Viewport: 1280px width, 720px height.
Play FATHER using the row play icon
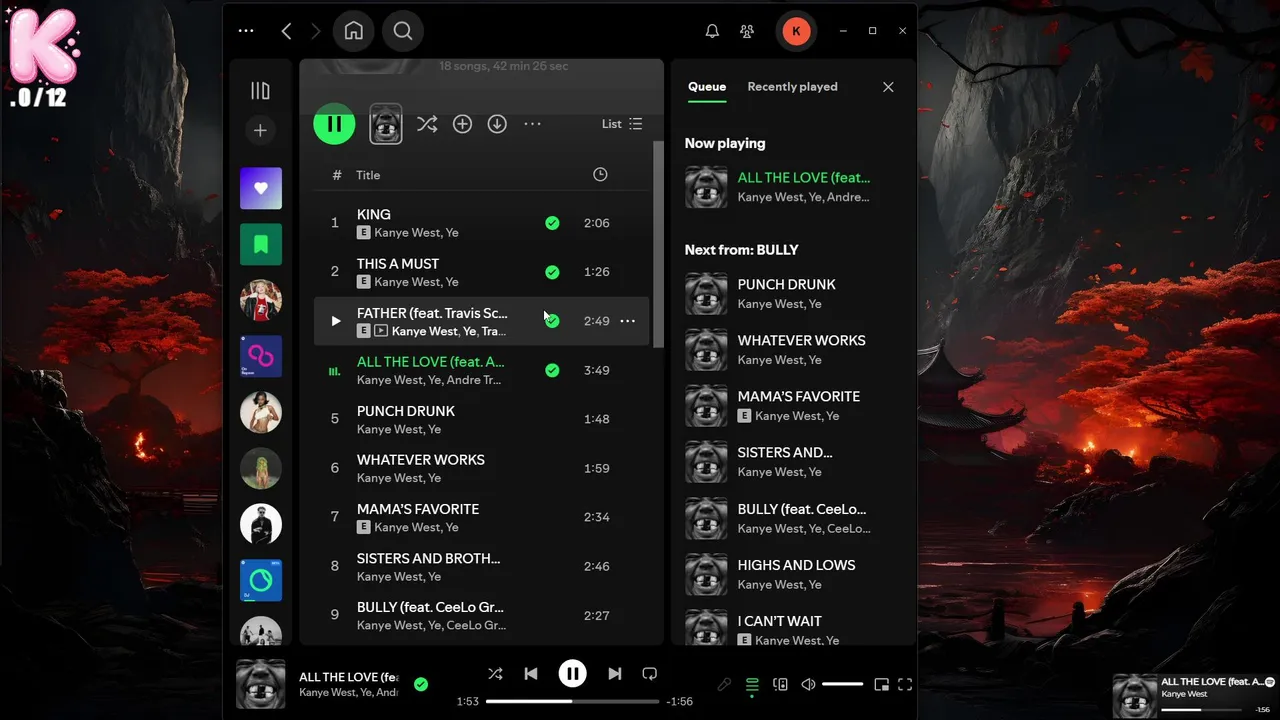point(335,321)
